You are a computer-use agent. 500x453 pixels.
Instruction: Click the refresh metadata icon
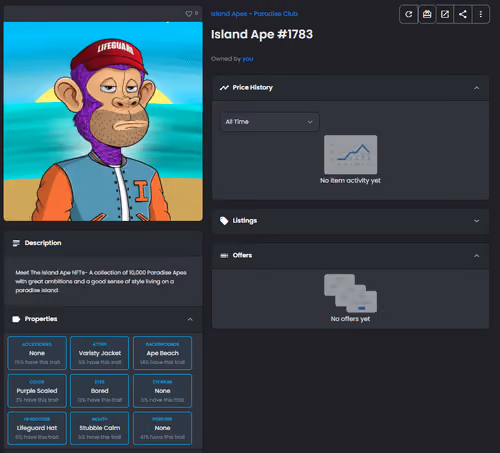pos(409,14)
